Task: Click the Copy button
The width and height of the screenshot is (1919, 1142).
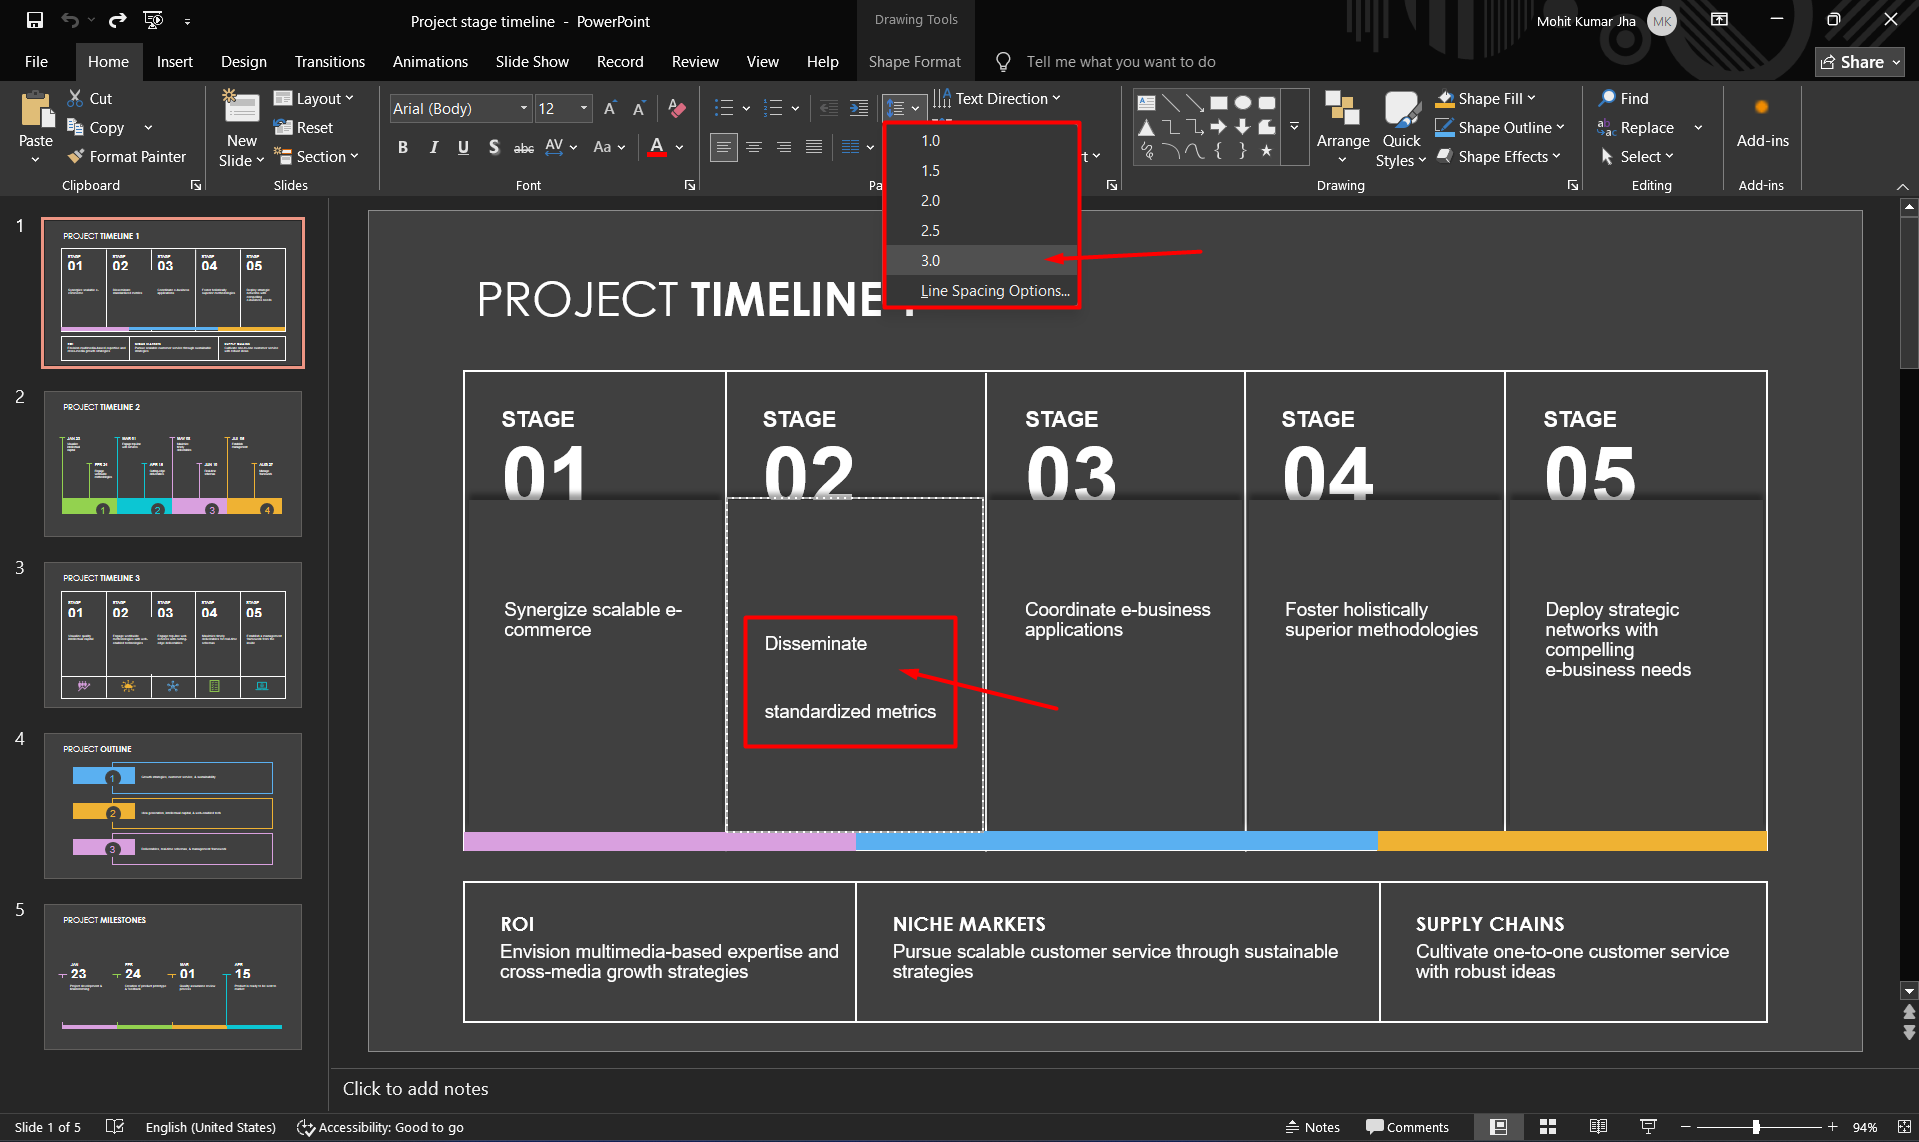Action: coord(96,127)
